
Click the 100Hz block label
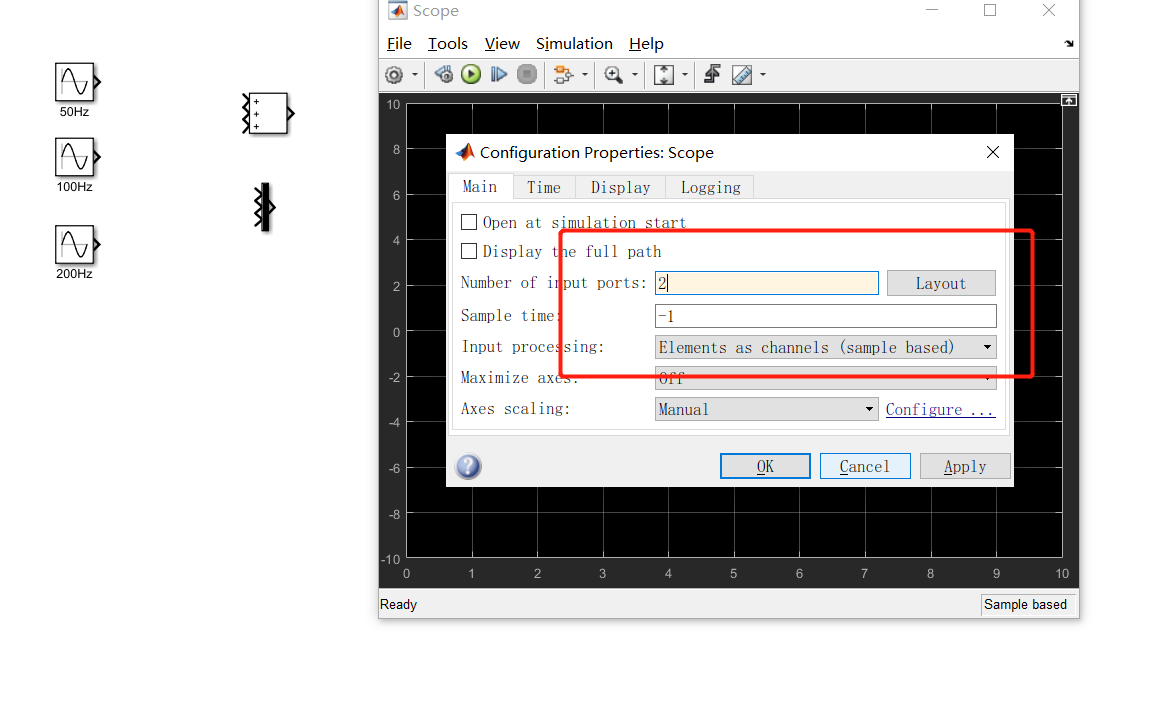point(75,187)
